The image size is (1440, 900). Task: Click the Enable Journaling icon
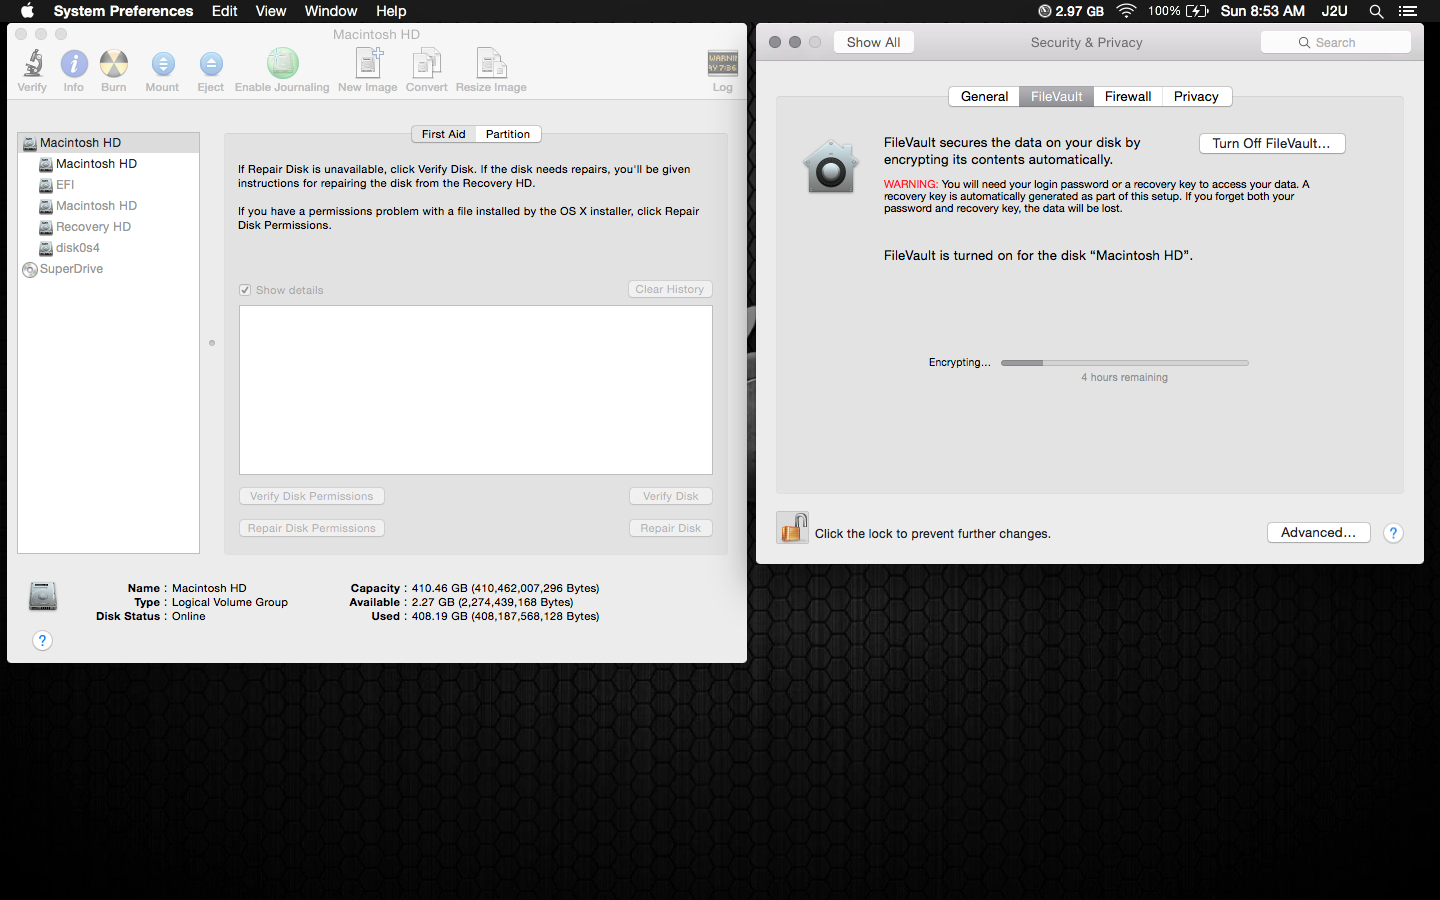283,63
